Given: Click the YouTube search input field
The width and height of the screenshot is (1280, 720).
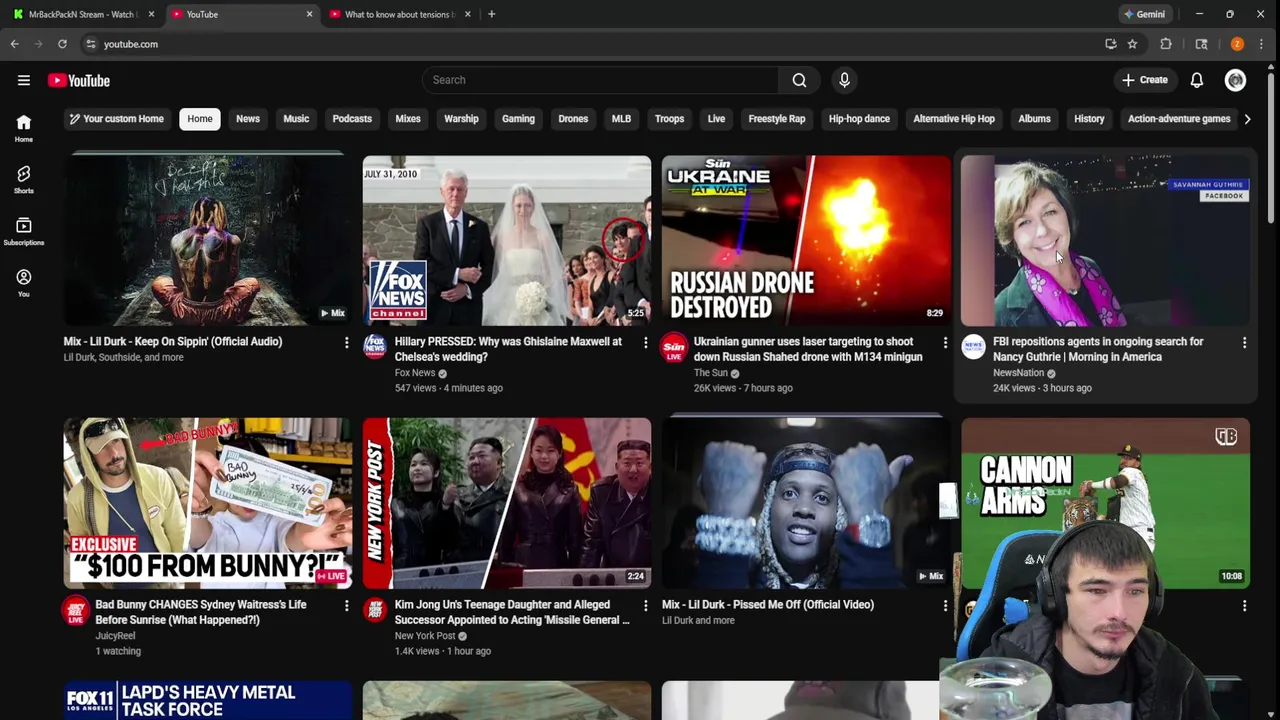Looking at the screenshot, I should coord(600,80).
